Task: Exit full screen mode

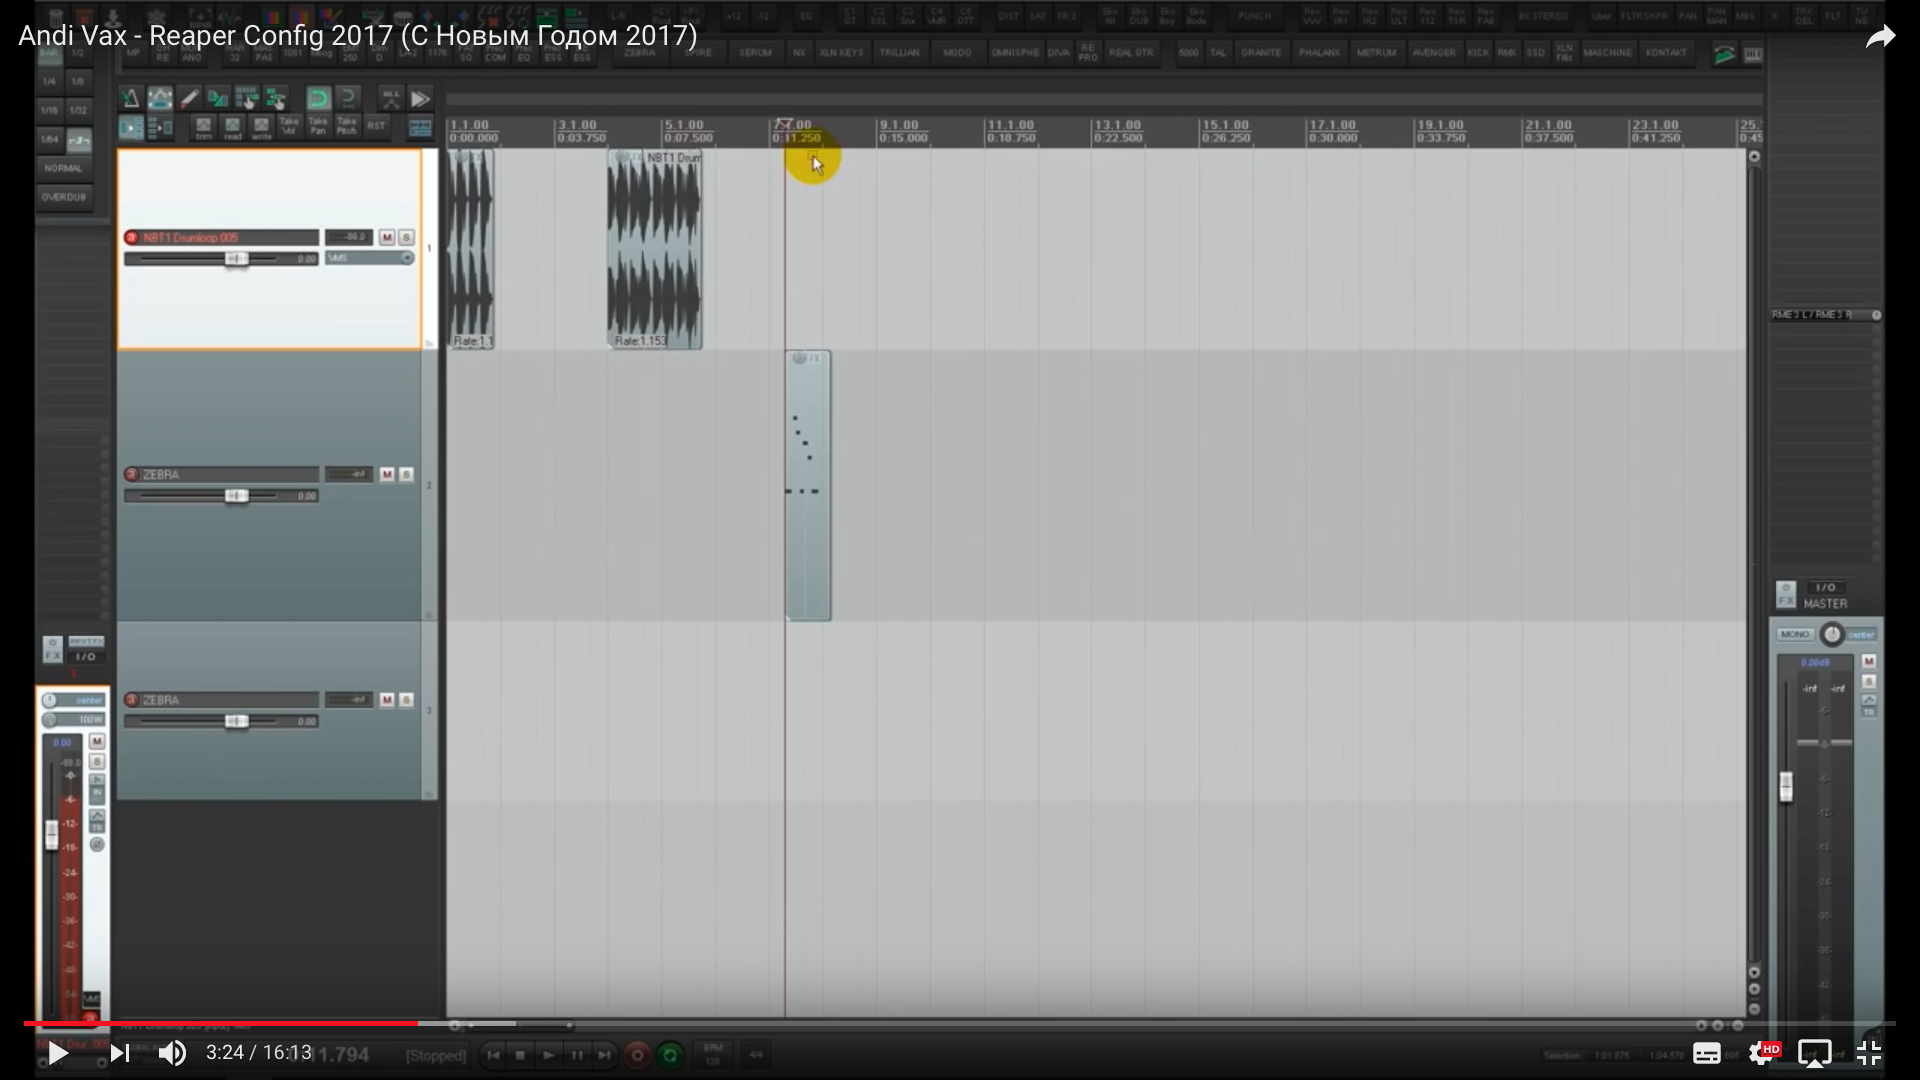Action: 1868,1053
